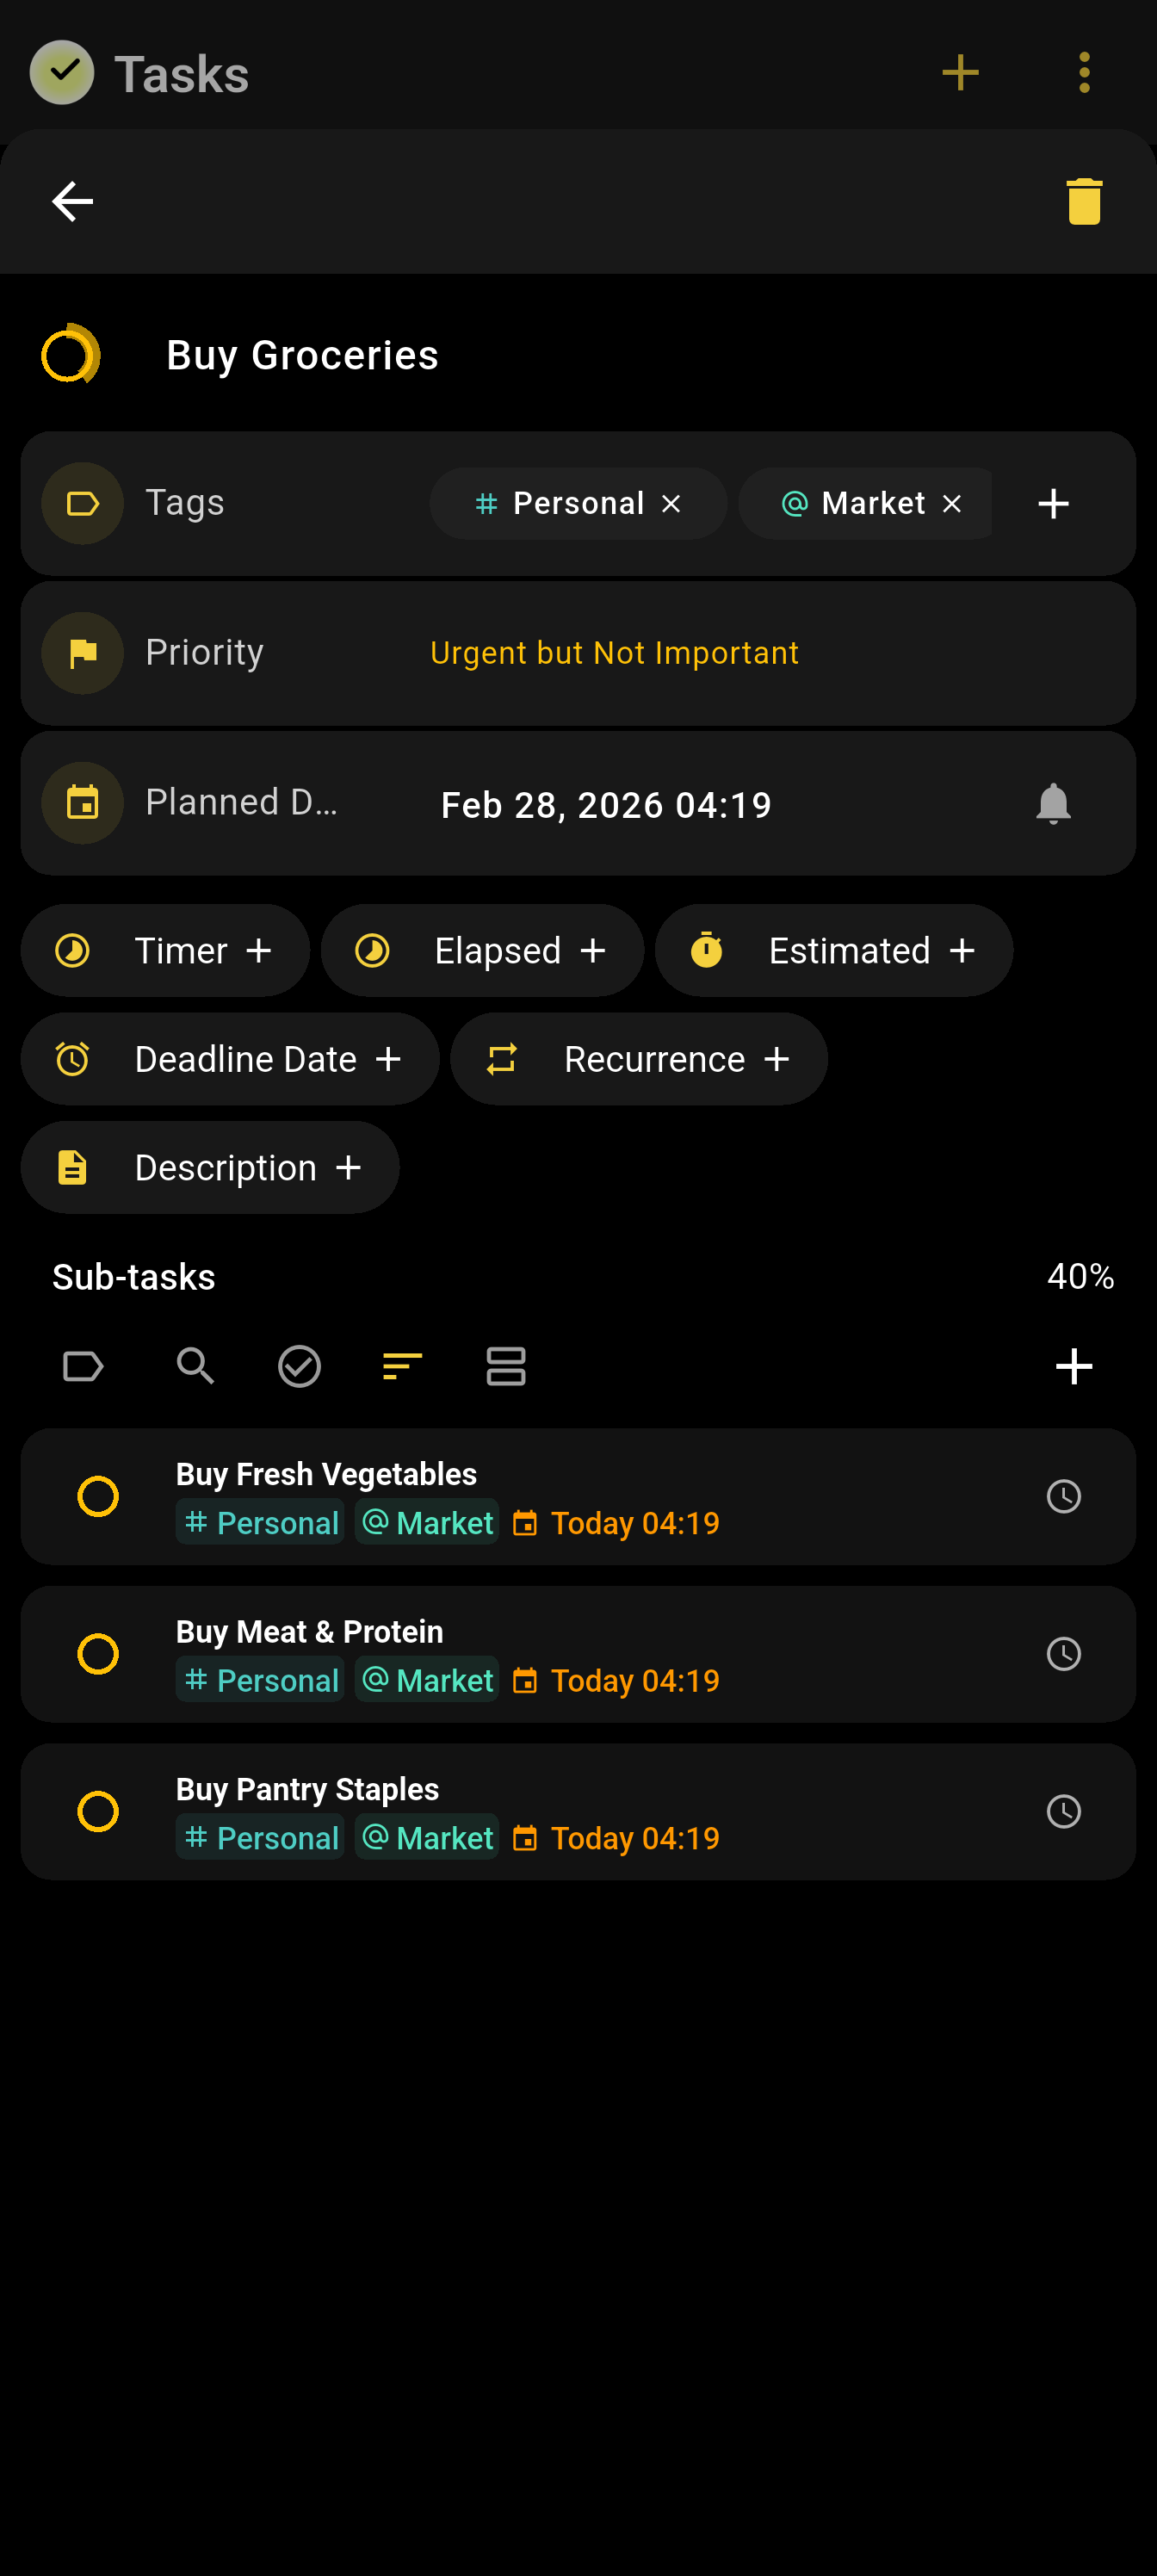Image resolution: width=1157 pixels, height=2576 pixels.
Task: Search sub-tasks with the magnifier icon
Action: (195, 1365)
